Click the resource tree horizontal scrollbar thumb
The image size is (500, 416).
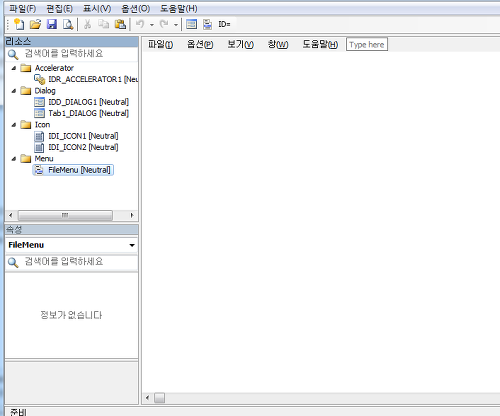pyautogui.click(x=65, y=215)
